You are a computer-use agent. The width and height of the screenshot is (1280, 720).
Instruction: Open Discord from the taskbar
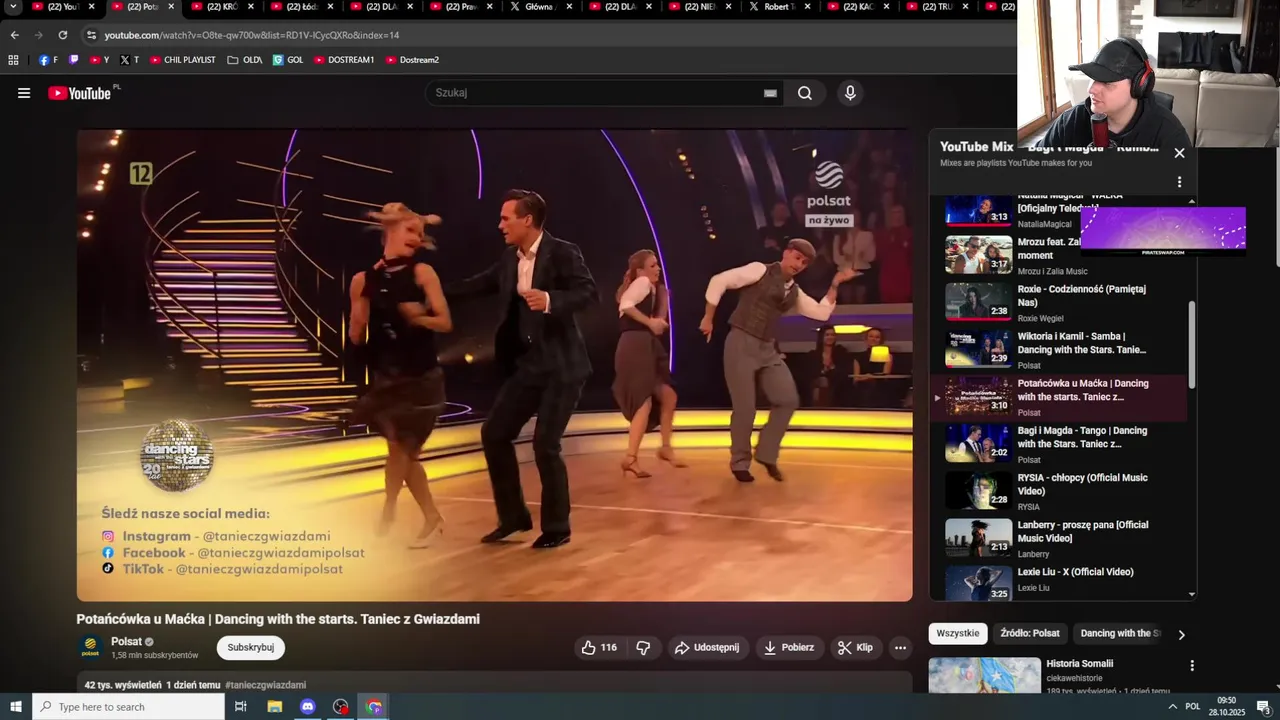[x=307, y=707]
